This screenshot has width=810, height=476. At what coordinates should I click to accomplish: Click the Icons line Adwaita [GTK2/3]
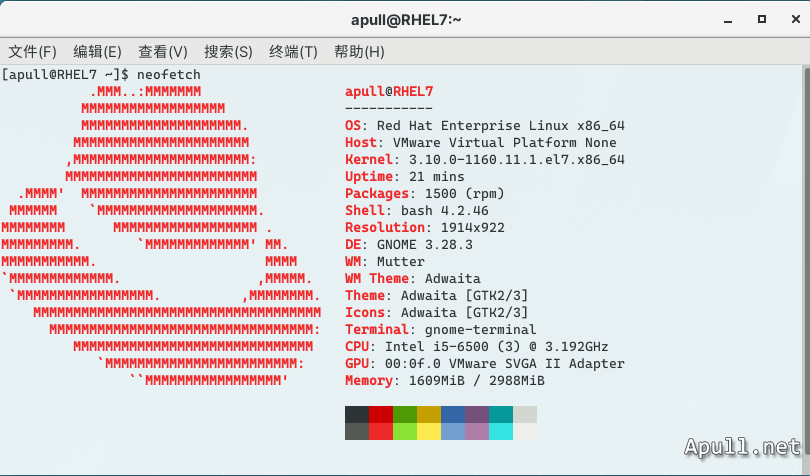pos(437,313)
